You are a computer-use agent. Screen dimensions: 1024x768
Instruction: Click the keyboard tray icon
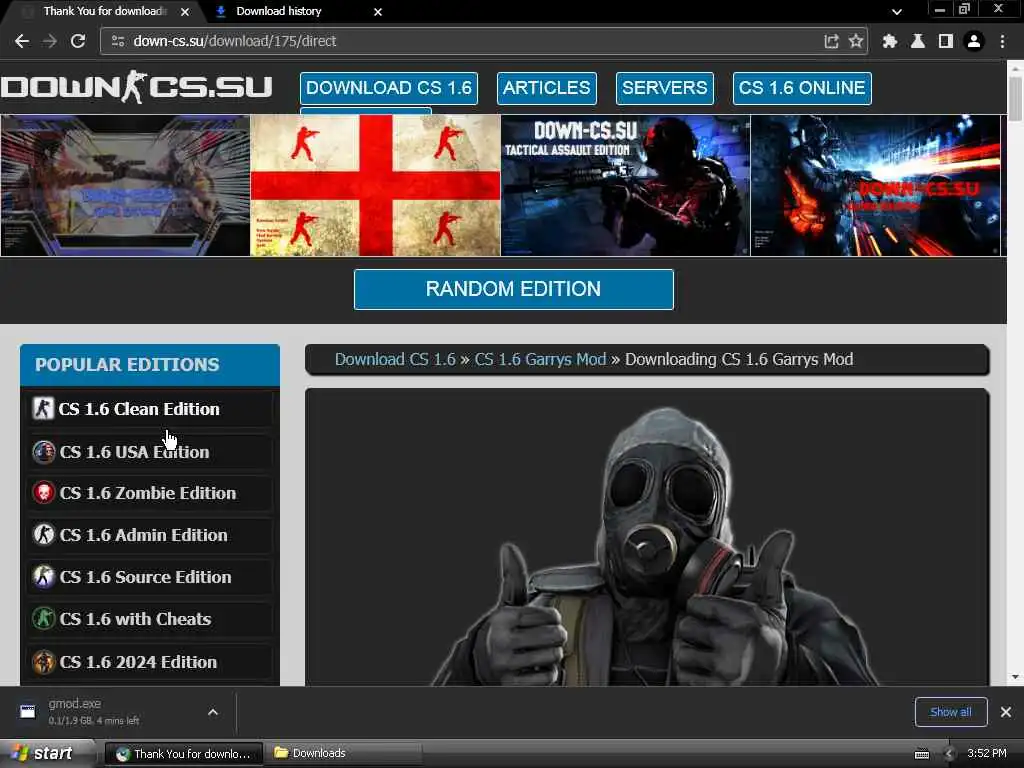[x=921, y=754]
